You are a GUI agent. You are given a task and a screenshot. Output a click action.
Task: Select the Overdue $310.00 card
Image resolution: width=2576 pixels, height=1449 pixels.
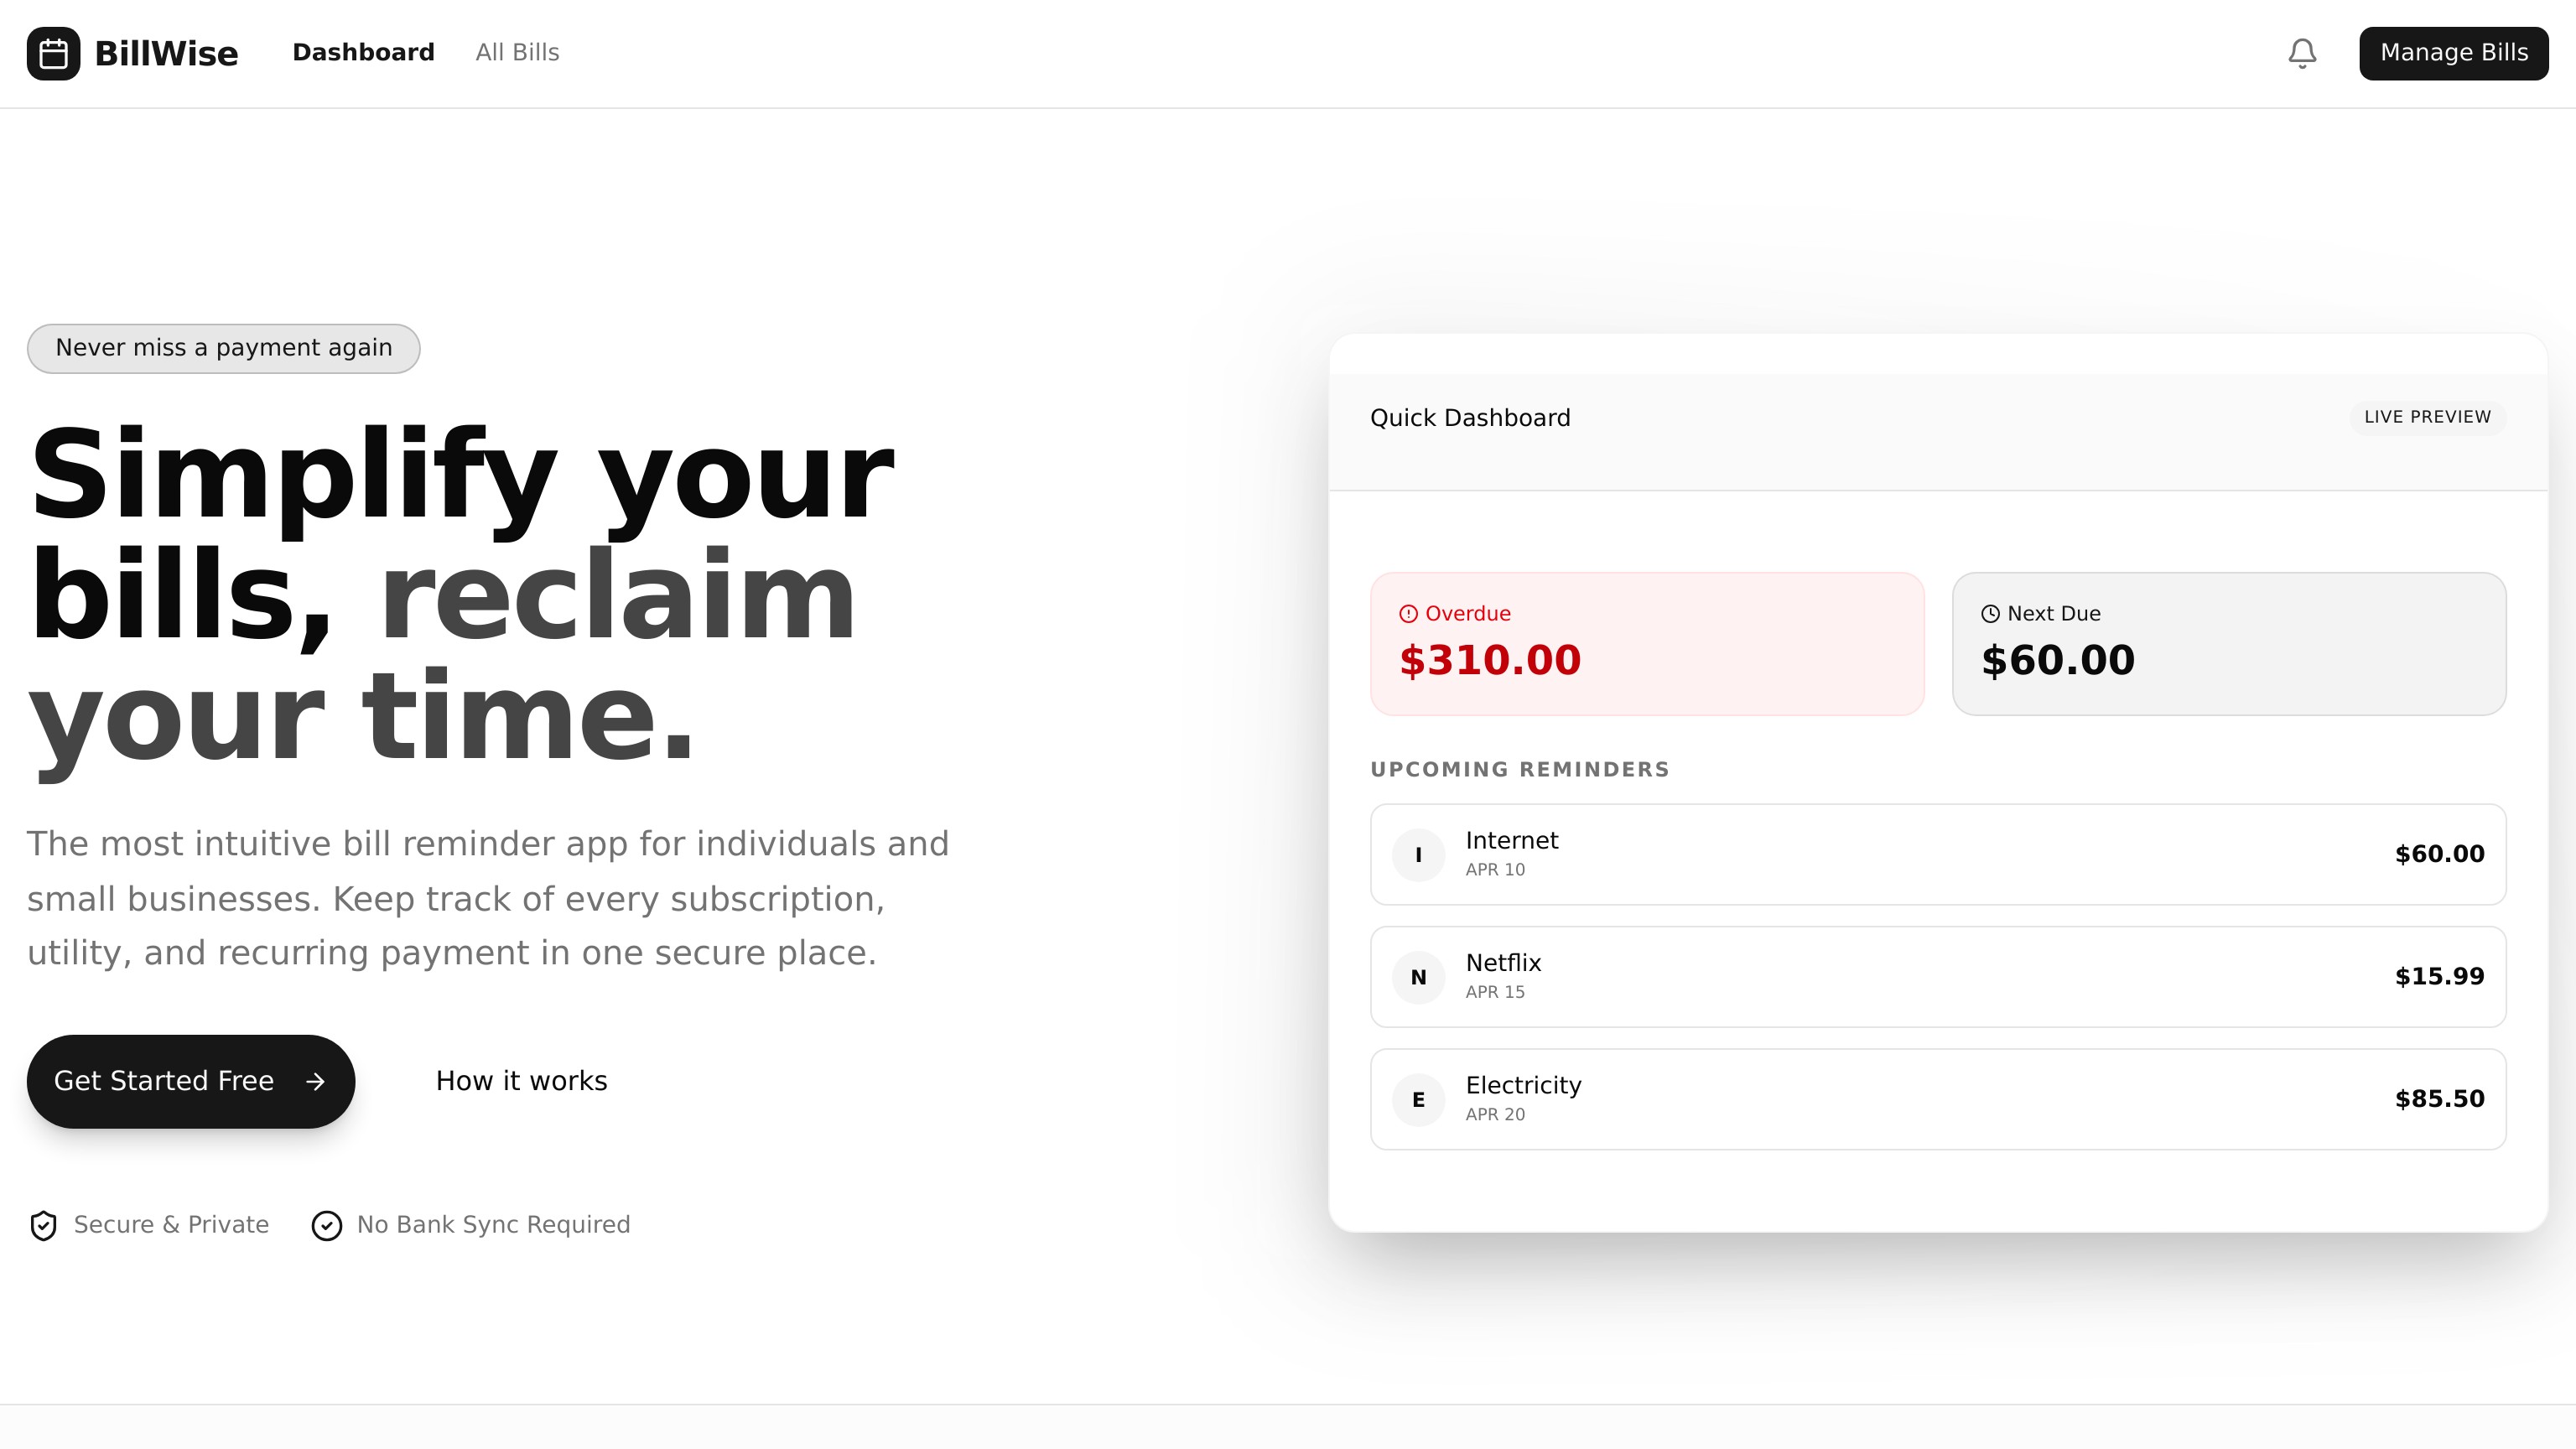(x=1646, y=644)
